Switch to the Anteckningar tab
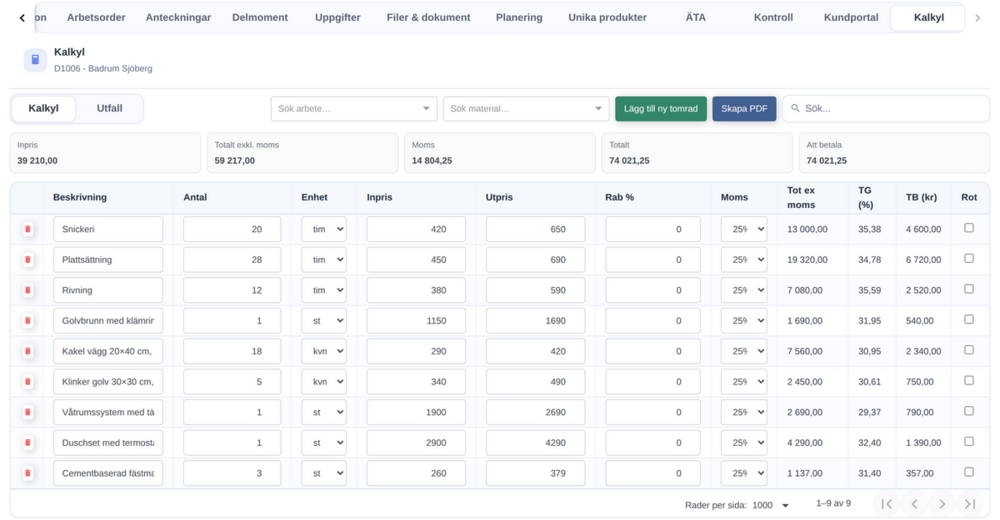 [179, 18]
